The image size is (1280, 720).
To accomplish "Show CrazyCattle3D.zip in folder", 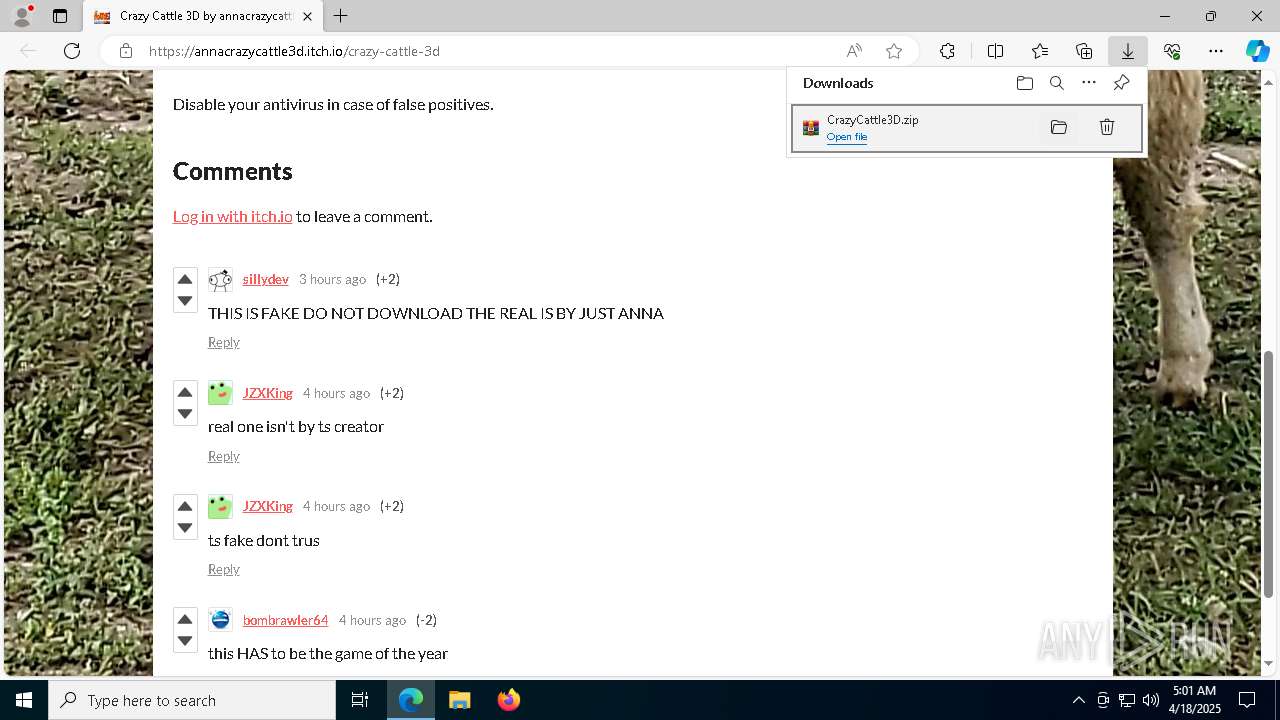I will click(1059, 127).
